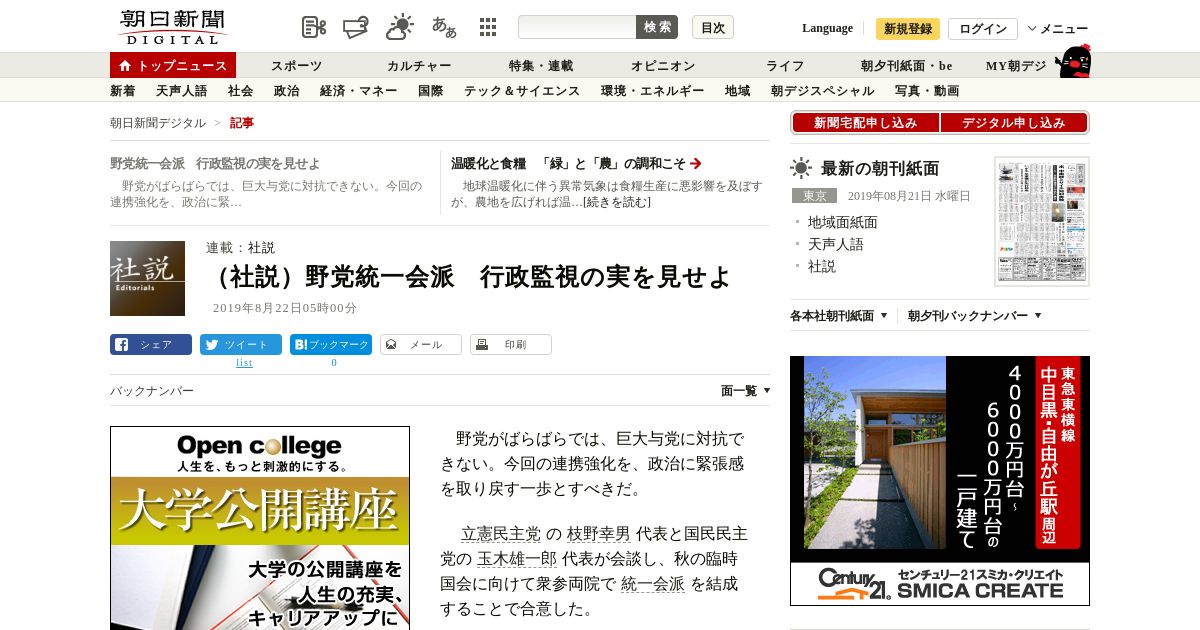Click the 社説 Editorials thumbnail image
The image size is (1200, 630).
pyautogui.click(x=147, y=278)
